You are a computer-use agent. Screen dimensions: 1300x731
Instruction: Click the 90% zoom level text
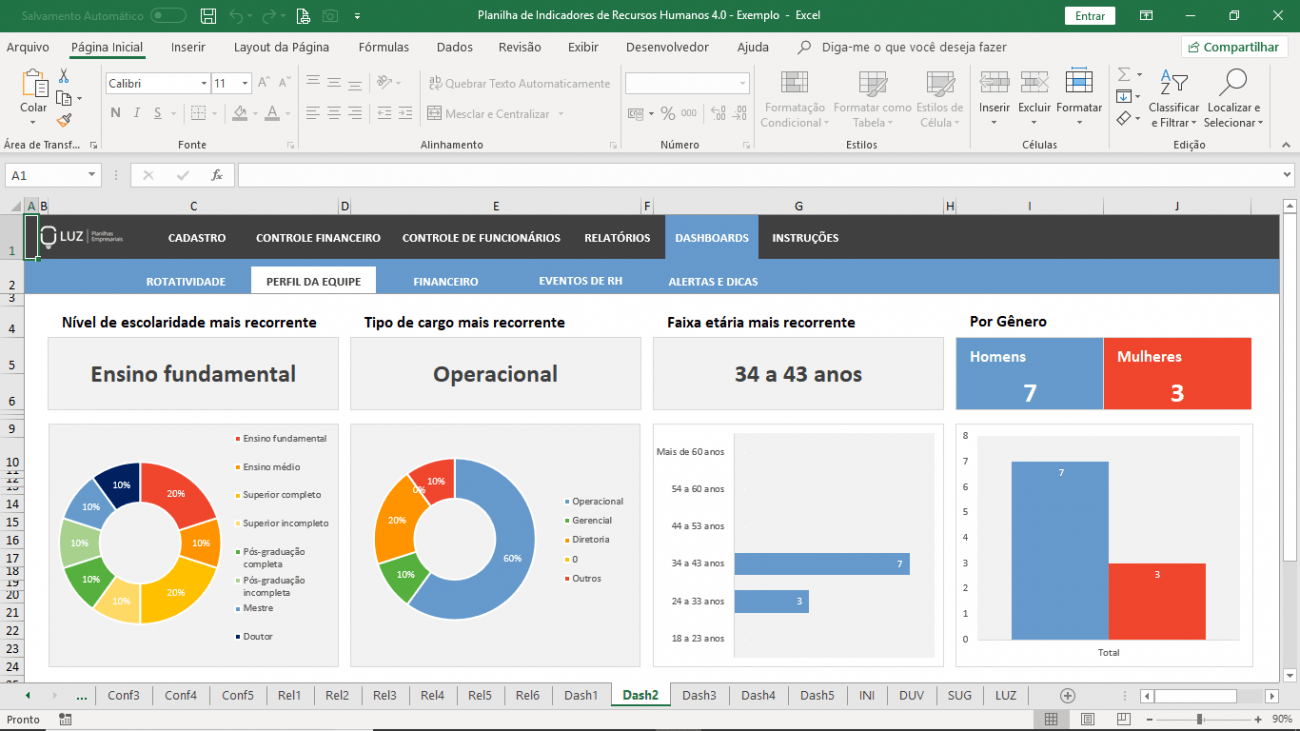pyautogui.click(x=1282, y=719)
